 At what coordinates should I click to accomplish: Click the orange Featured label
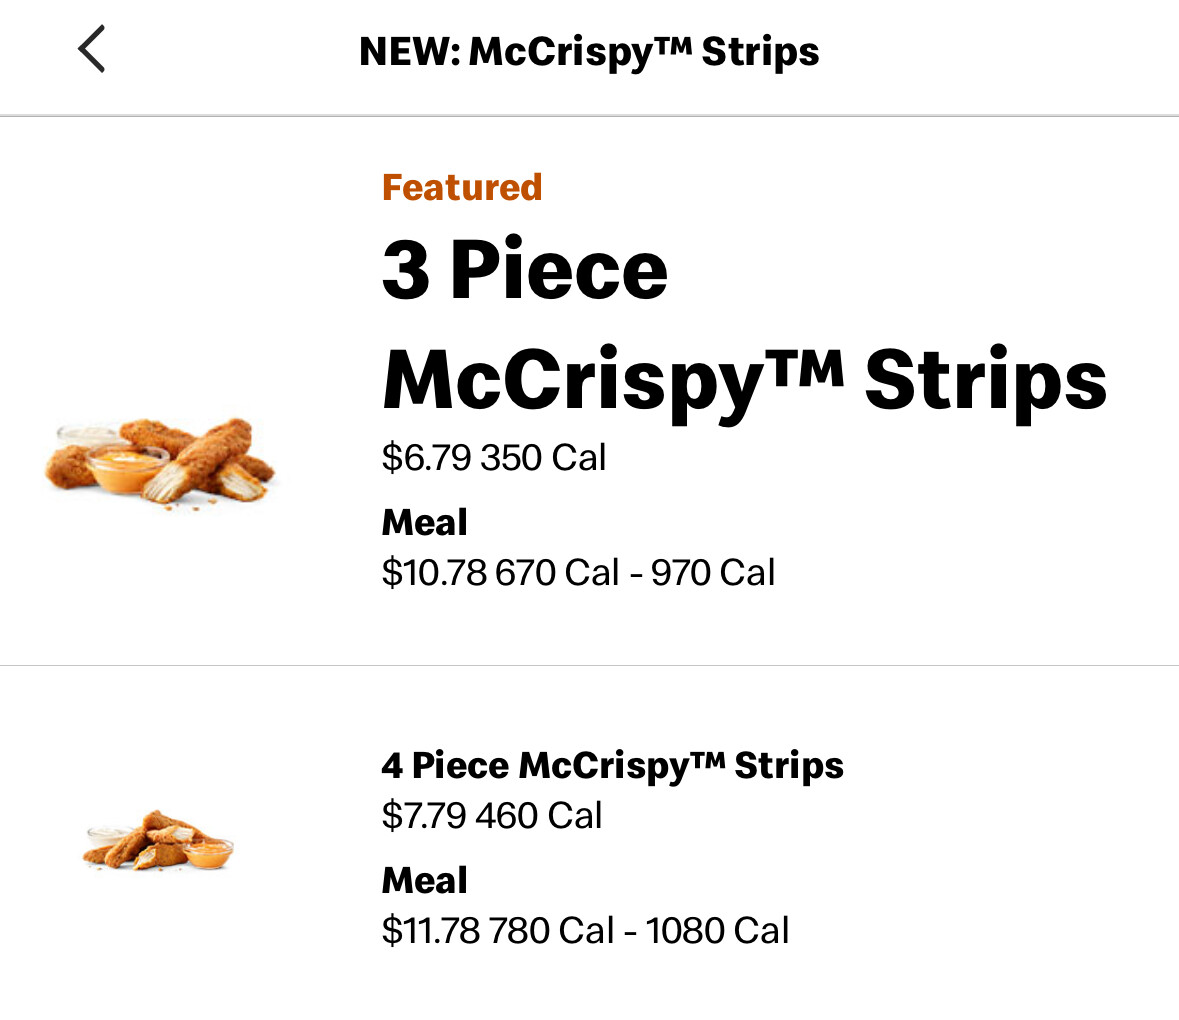tap(462, 187)
